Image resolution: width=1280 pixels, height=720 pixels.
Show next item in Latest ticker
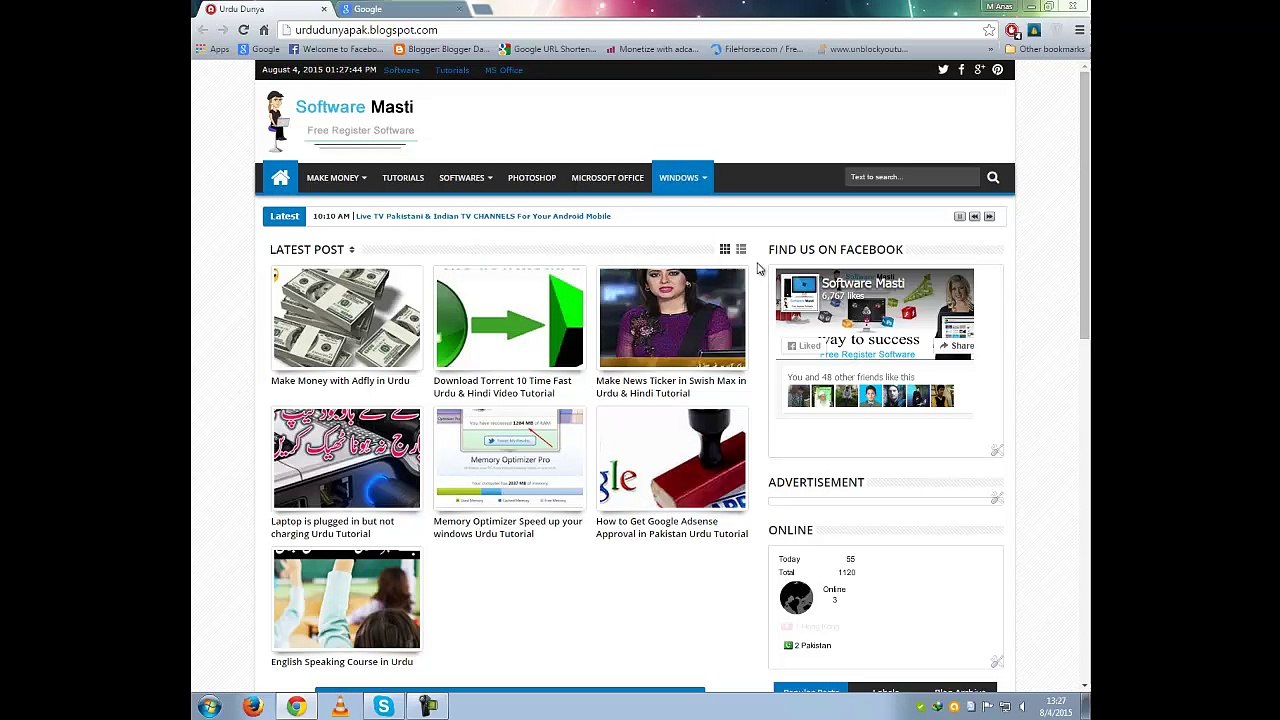coord(989,216)
